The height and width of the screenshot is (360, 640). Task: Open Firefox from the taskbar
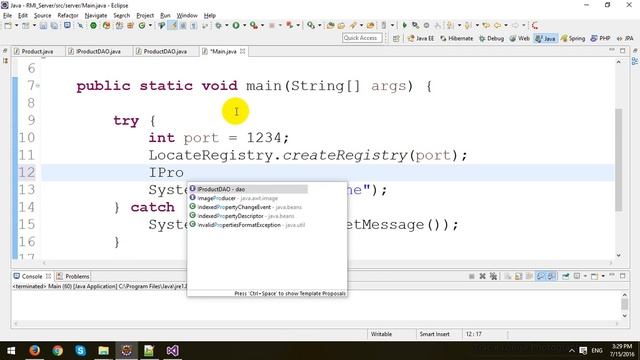pyautogui.click(x=35, y=350)
